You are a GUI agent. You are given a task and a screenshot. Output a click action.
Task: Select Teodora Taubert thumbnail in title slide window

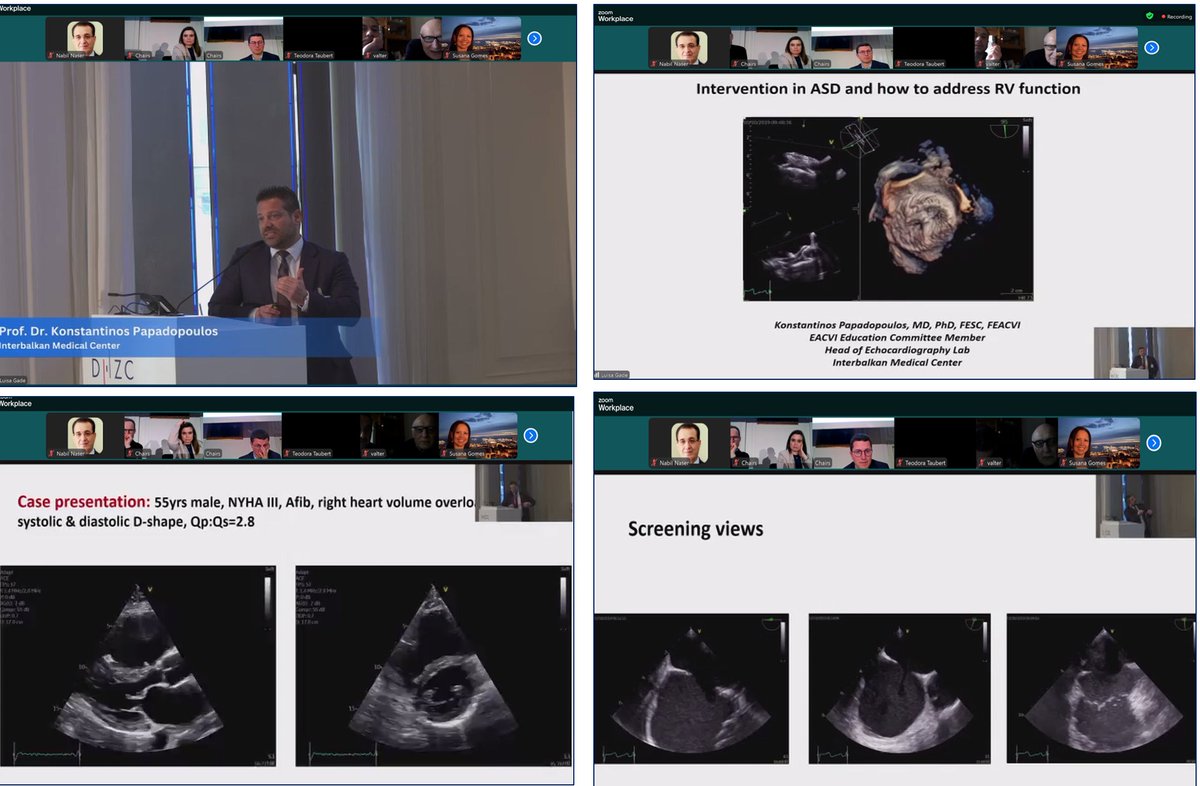click(934, 47)
